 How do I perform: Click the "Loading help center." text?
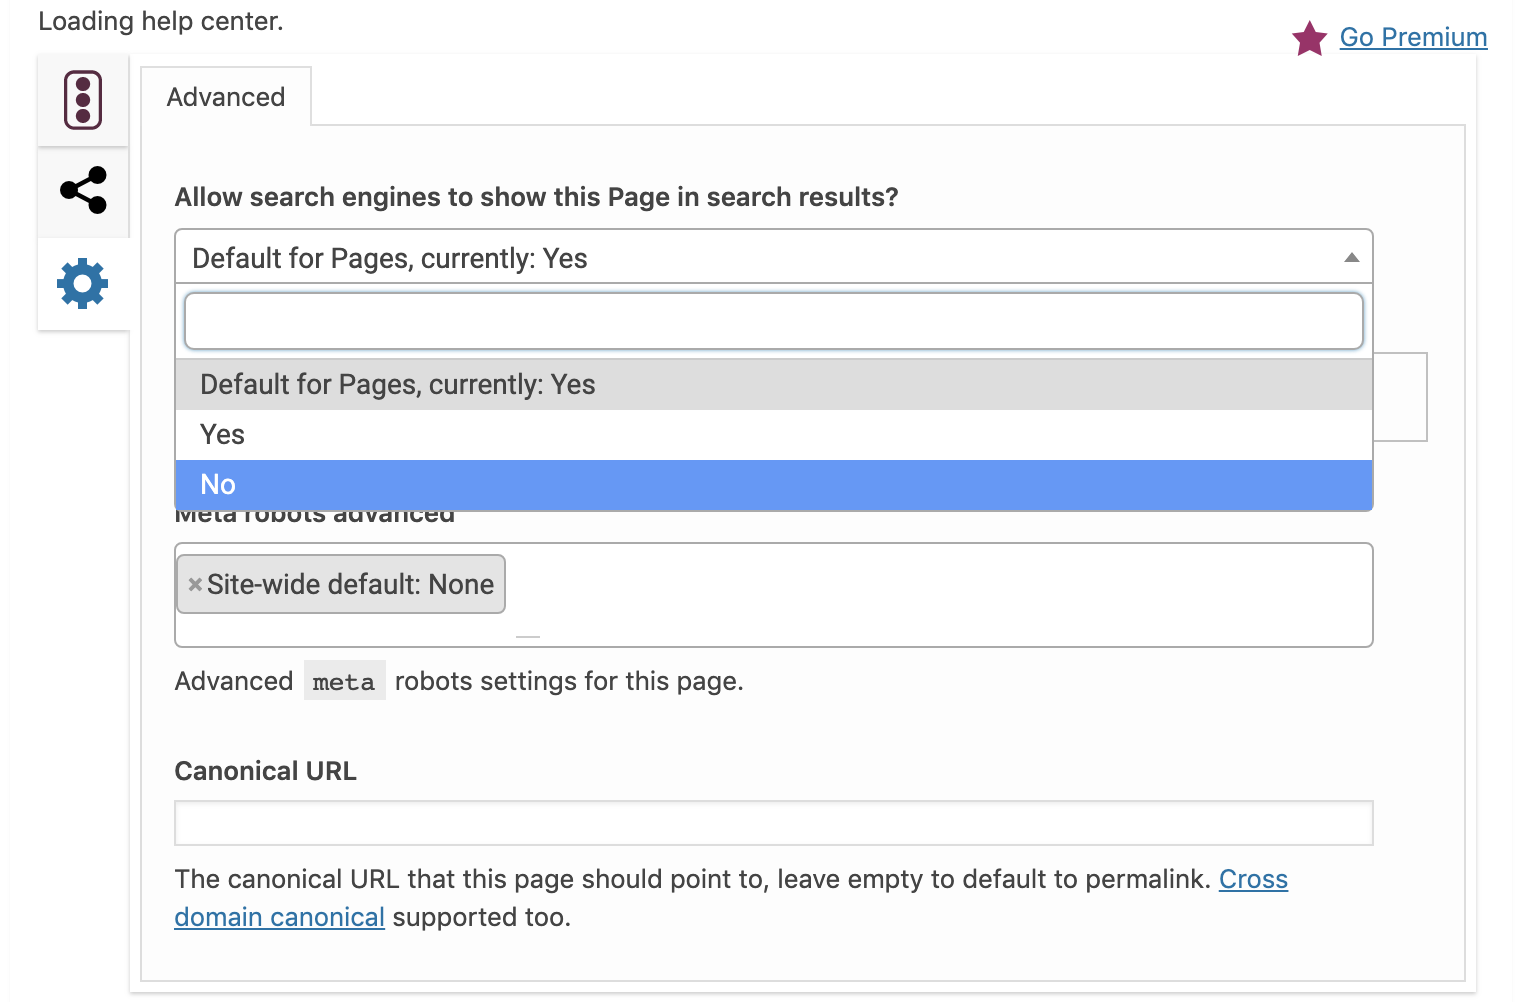click(161, 21)
